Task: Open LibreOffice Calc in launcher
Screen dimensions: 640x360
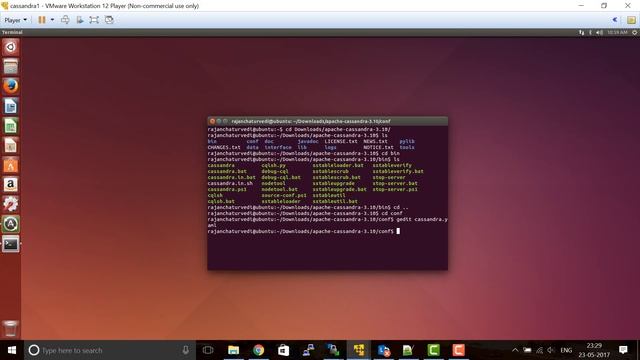Action: click(11, 126)
